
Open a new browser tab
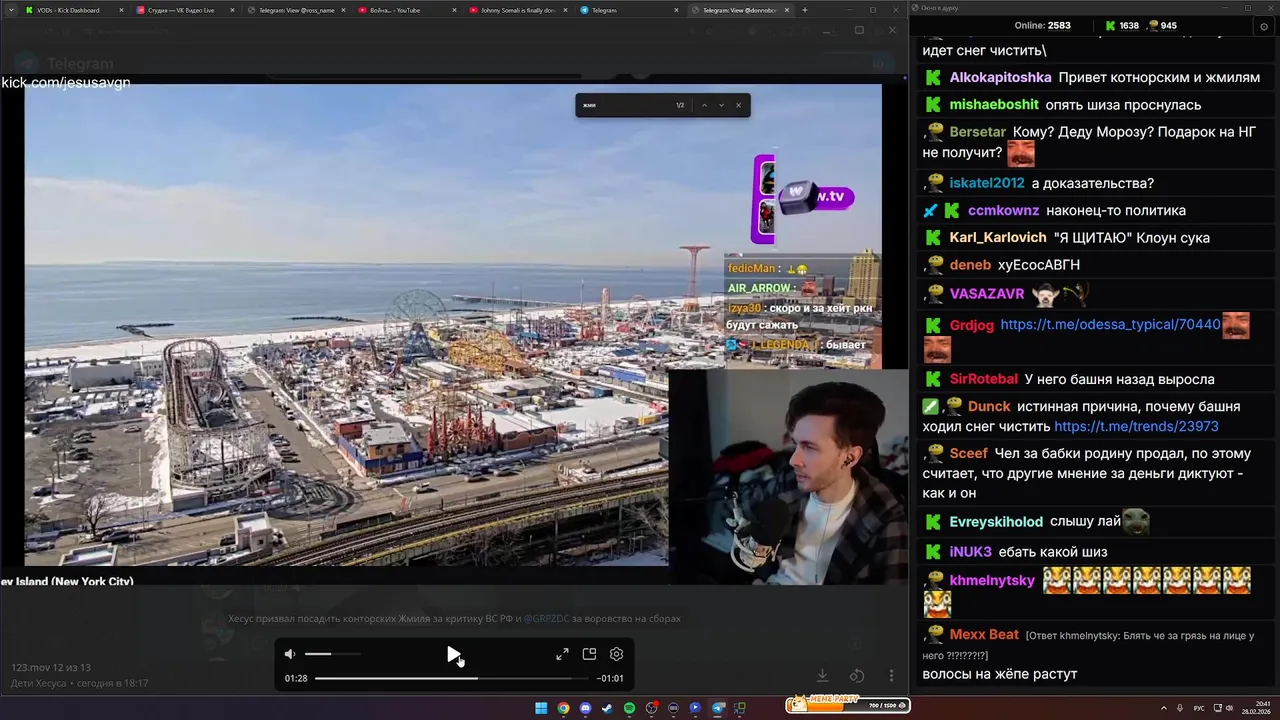[x=805, y=10]
